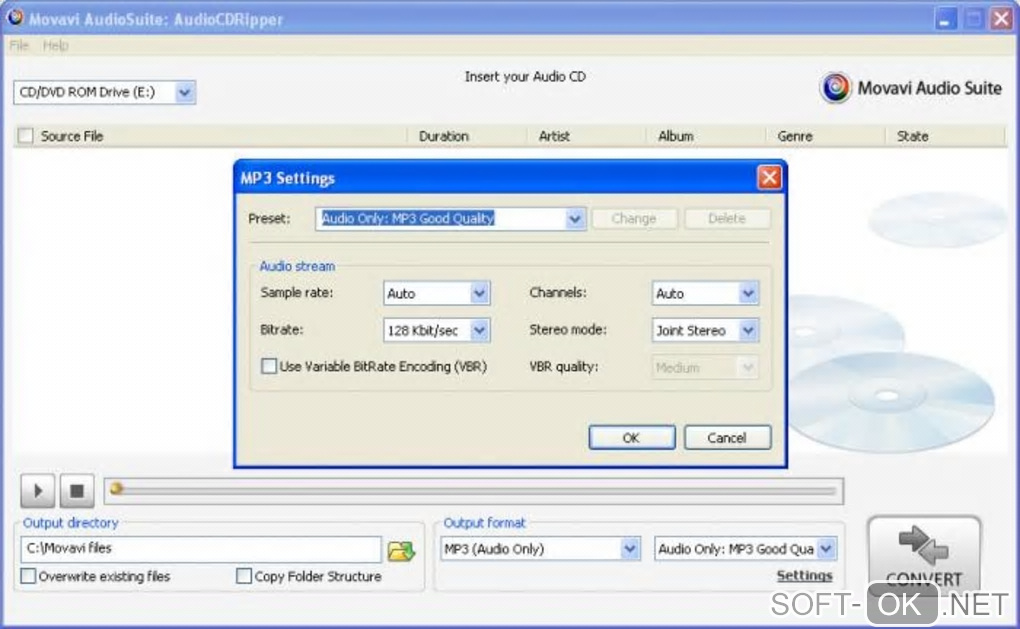
Task: Check Overwrite existing files
Action: pyautogui.click(x=28, y=576)
